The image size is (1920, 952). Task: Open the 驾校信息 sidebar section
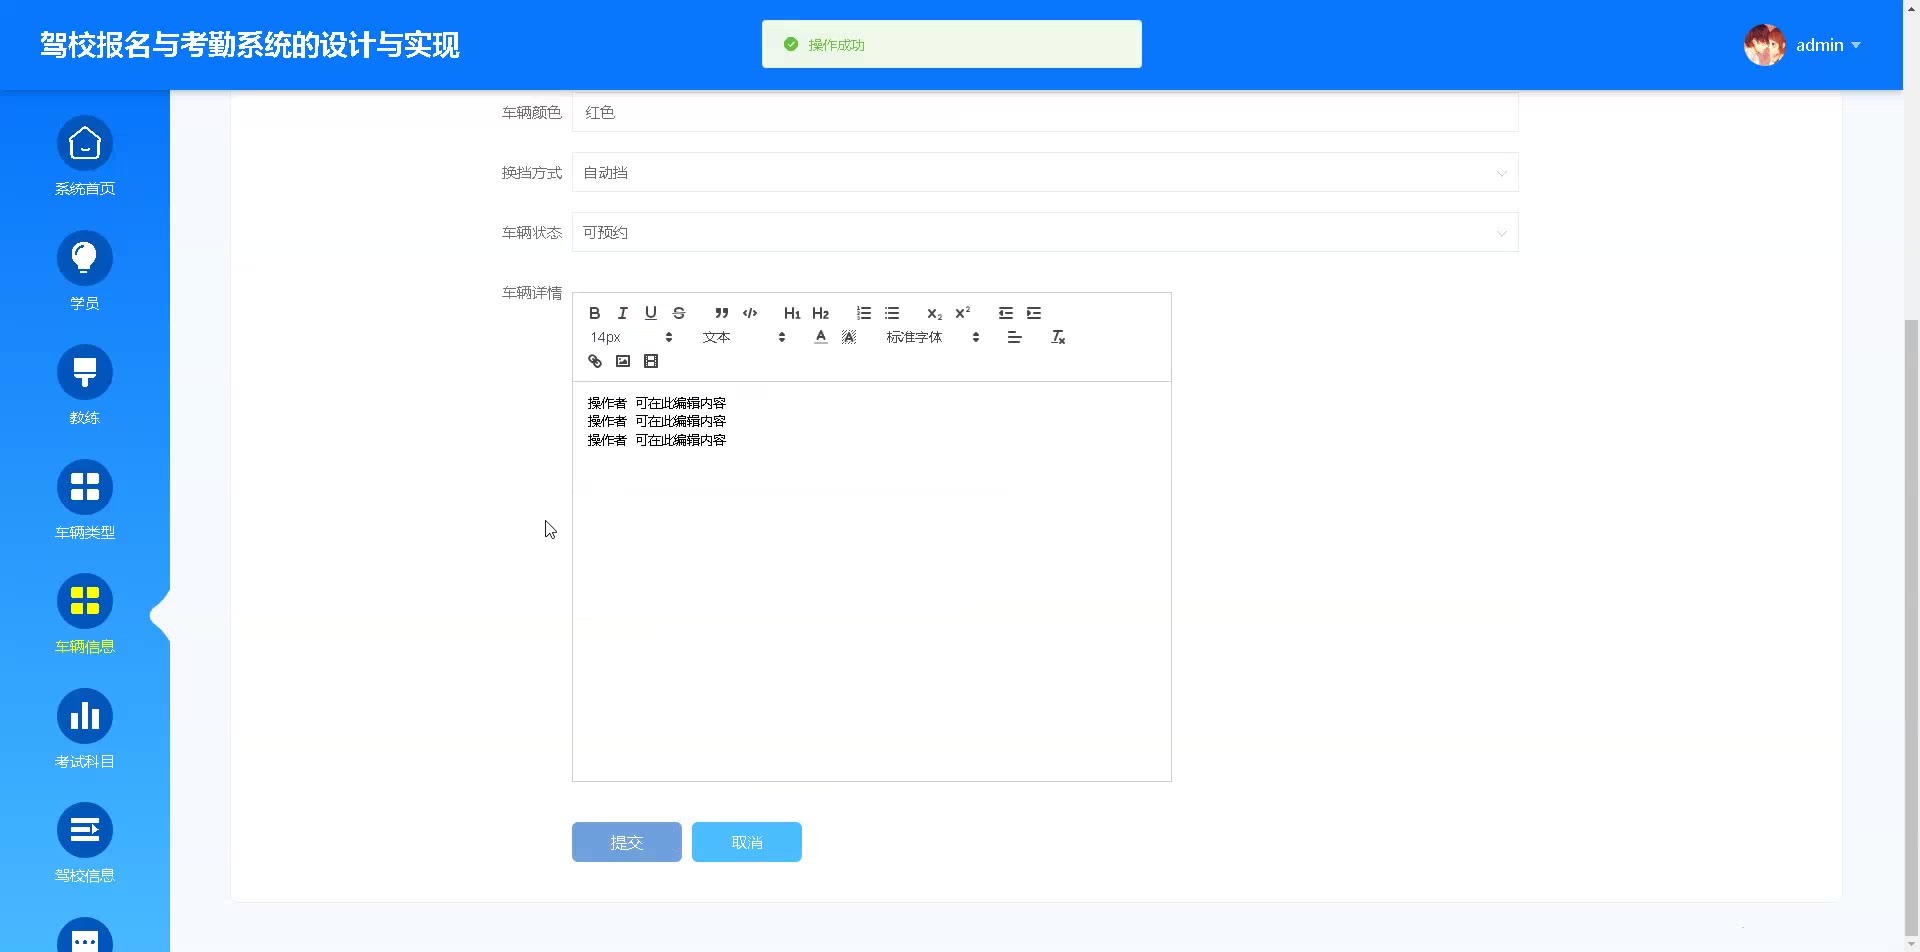85,844
